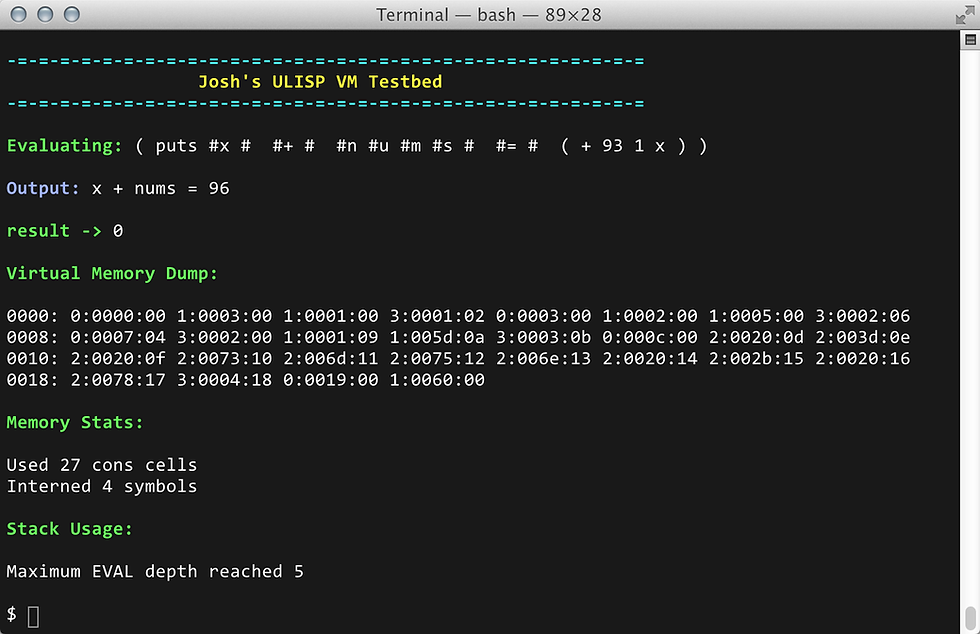The height and width of the screenshot is (634, 980).
Task: Click memory cell '3:0002:06'
Action: [x=862, y=316]
